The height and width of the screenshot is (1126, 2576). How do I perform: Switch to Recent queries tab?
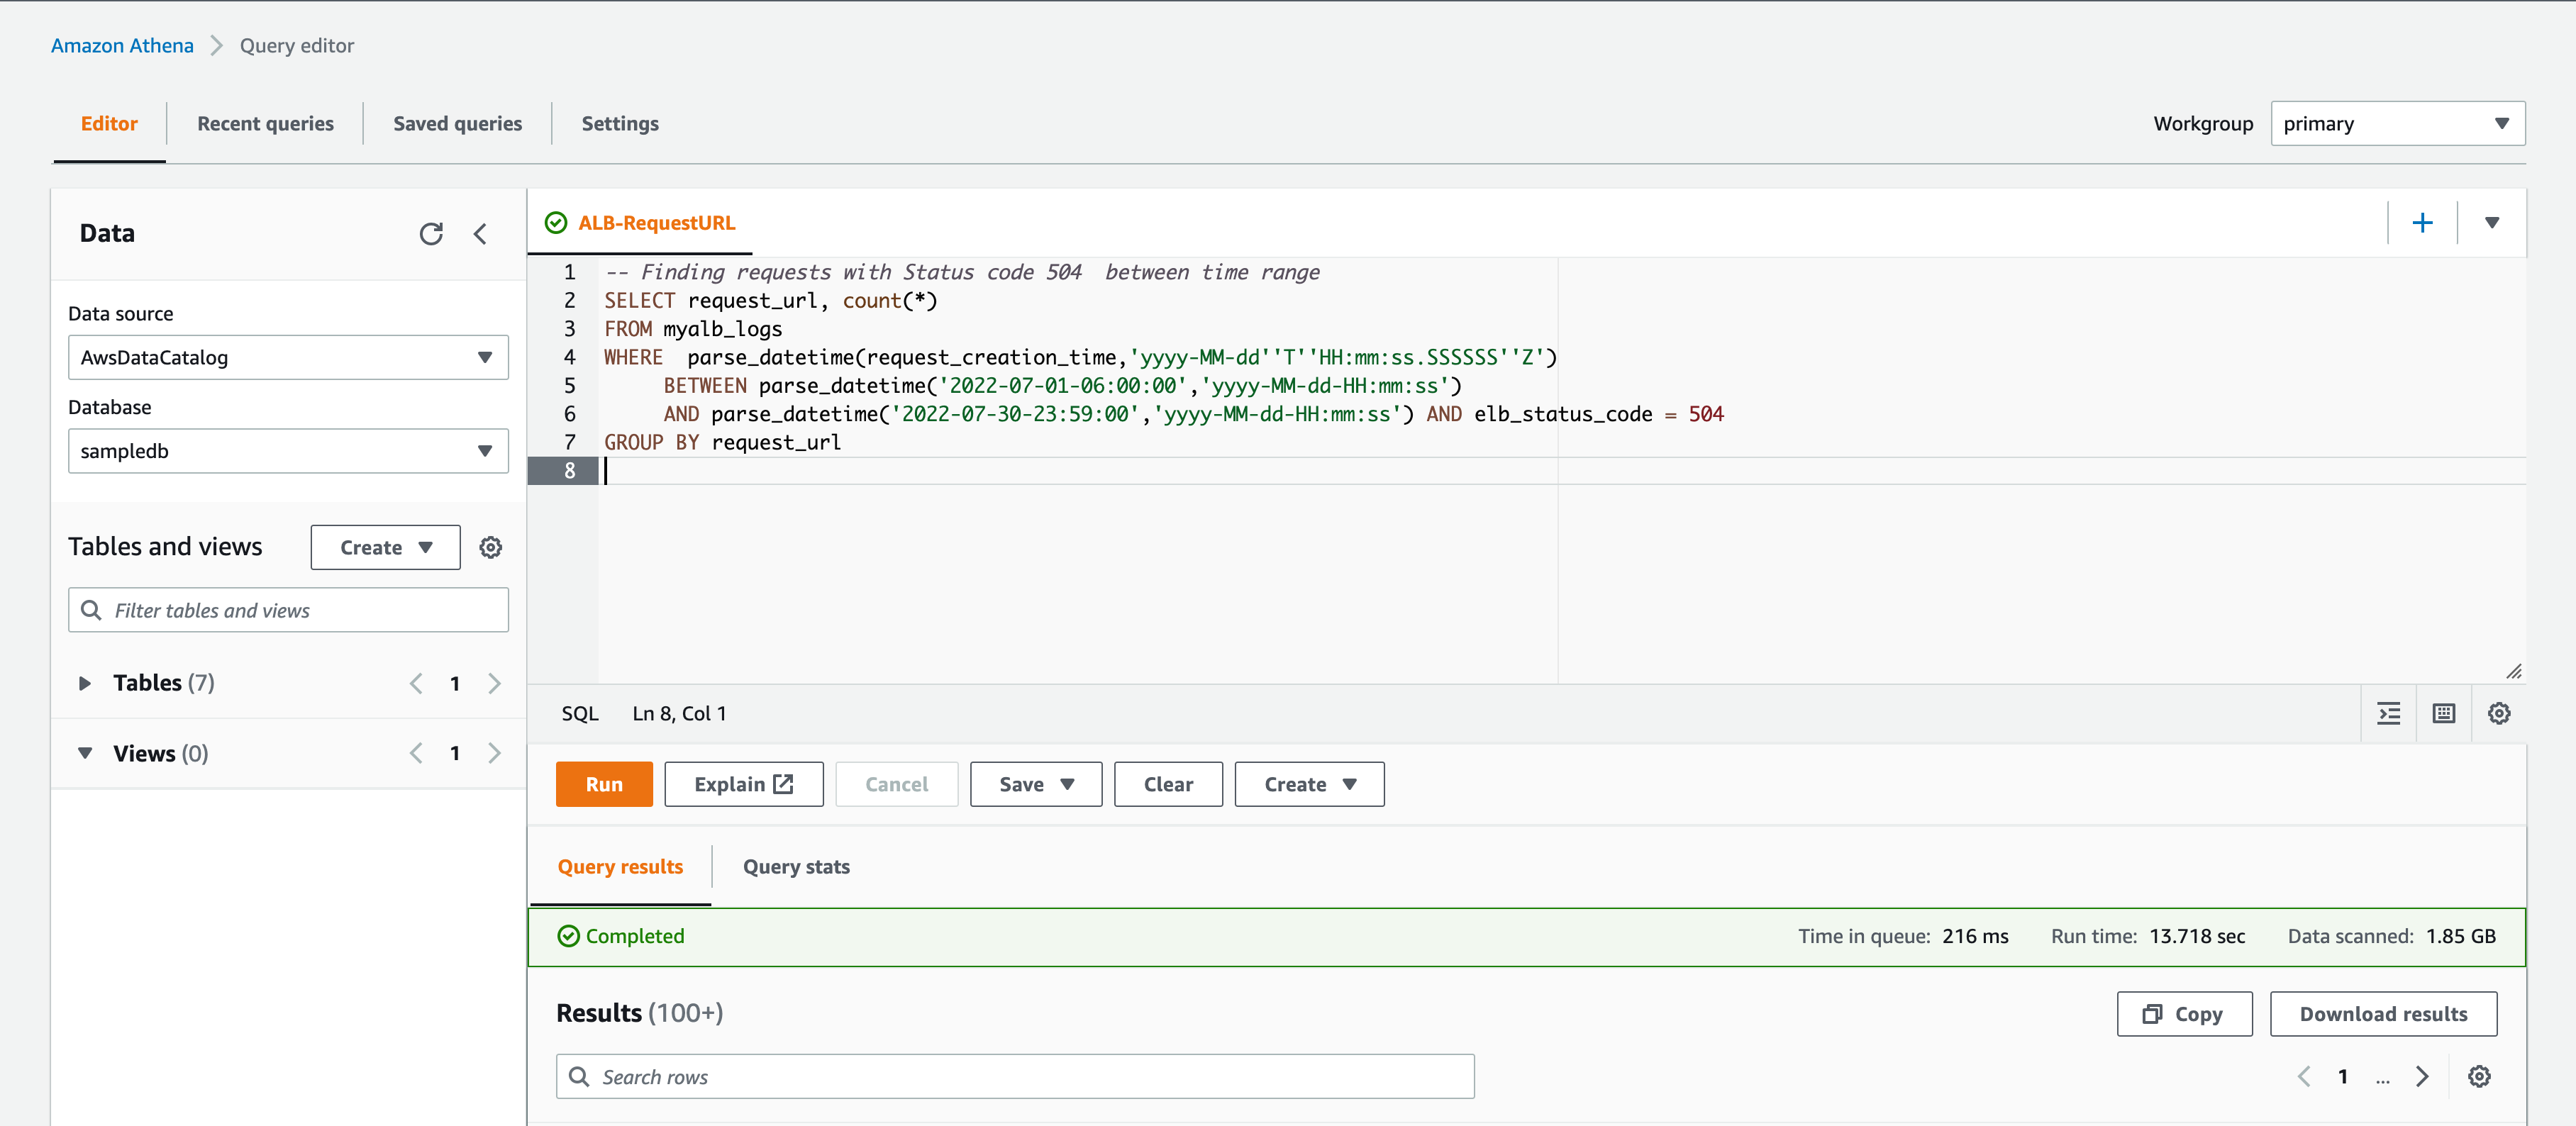(265, 124)
